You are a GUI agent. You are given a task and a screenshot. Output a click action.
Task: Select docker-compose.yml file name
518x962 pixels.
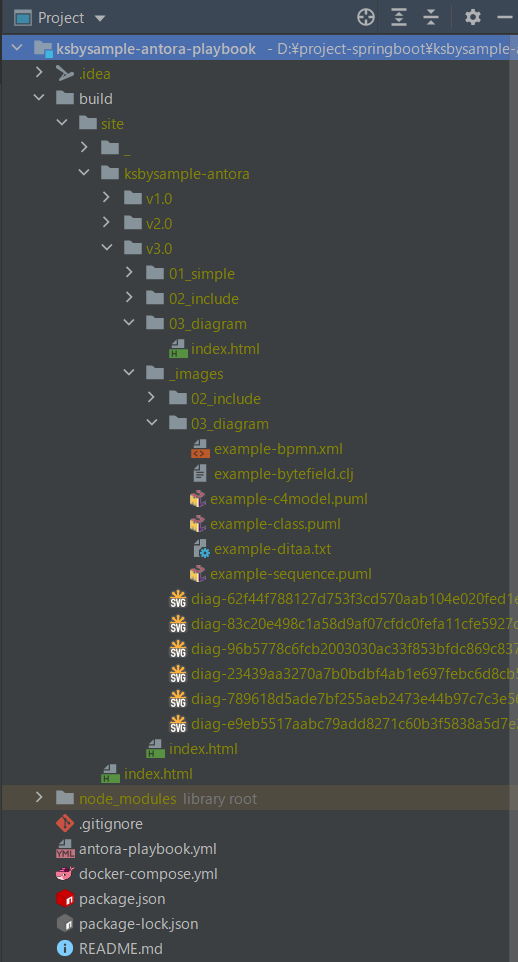(148, 874)
